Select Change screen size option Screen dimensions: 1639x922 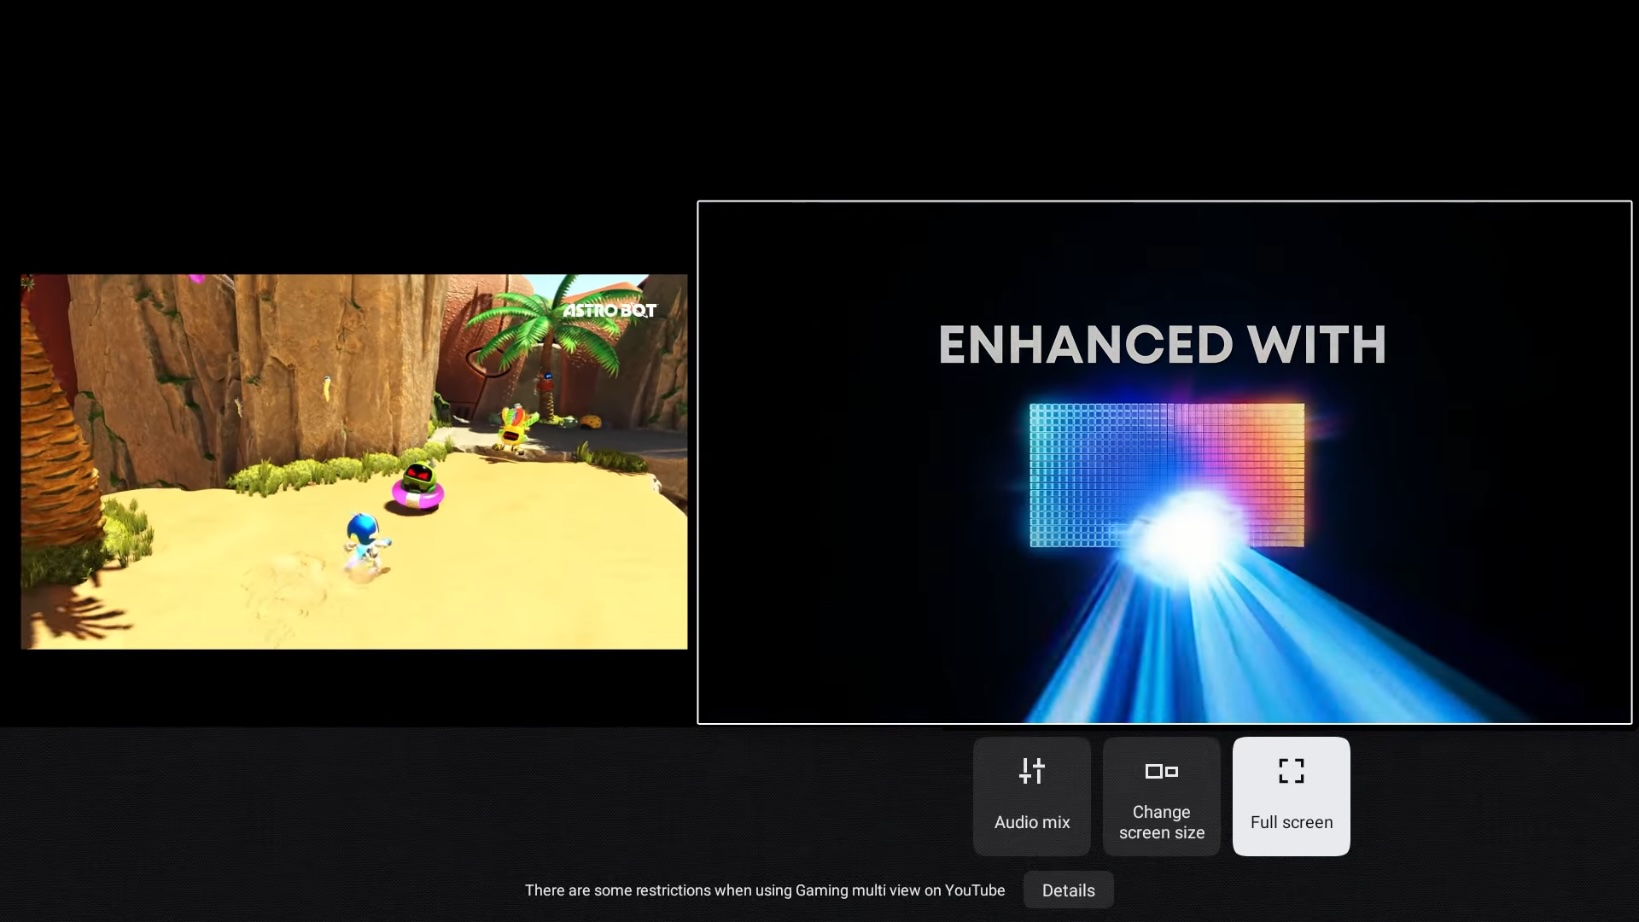tap(1161, 796)
